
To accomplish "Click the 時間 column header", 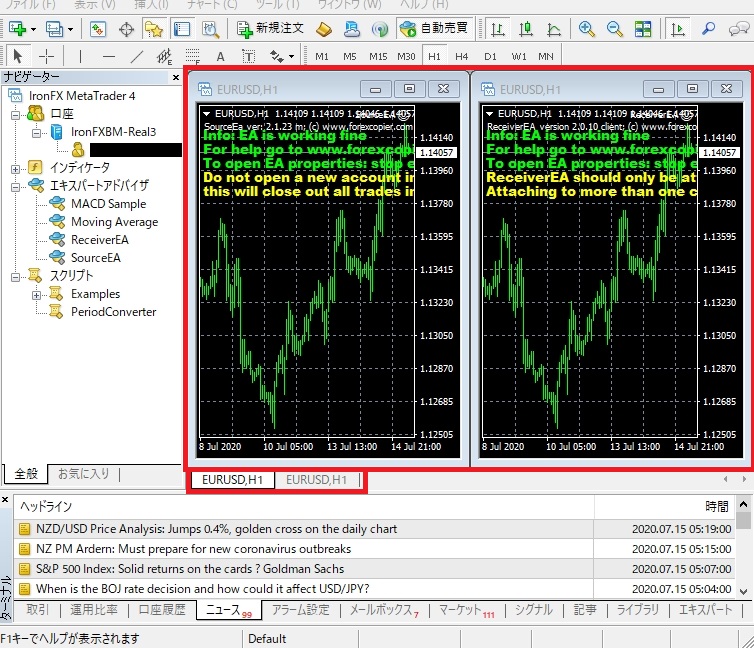I will [x=716, y=506].
